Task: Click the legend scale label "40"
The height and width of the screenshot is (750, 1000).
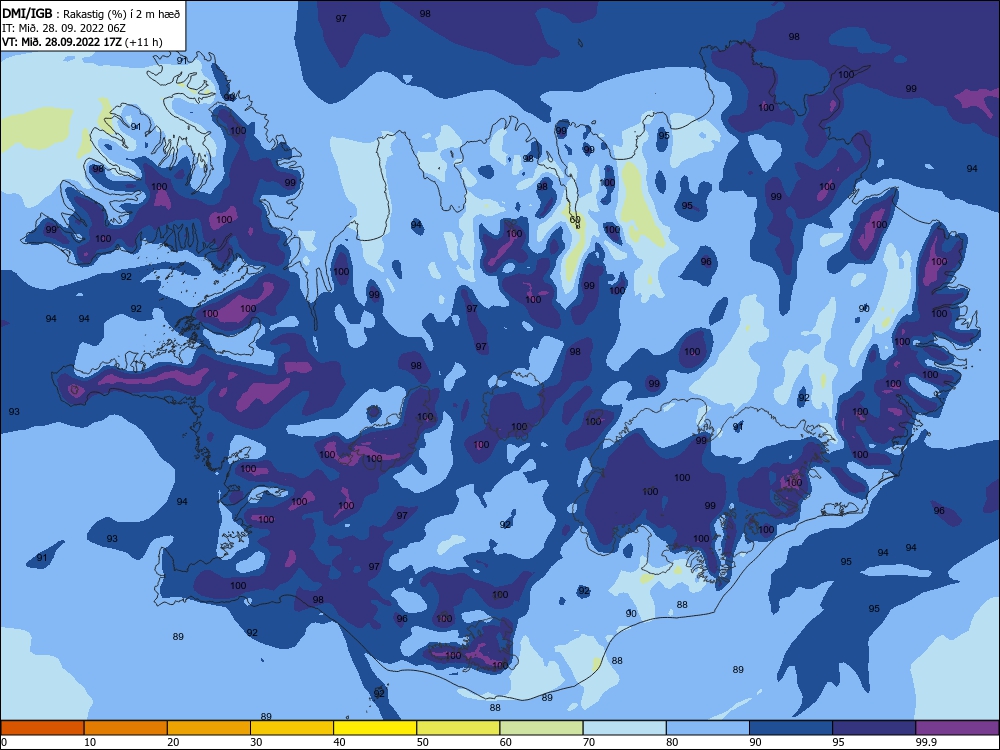Action: coord(340,742)
